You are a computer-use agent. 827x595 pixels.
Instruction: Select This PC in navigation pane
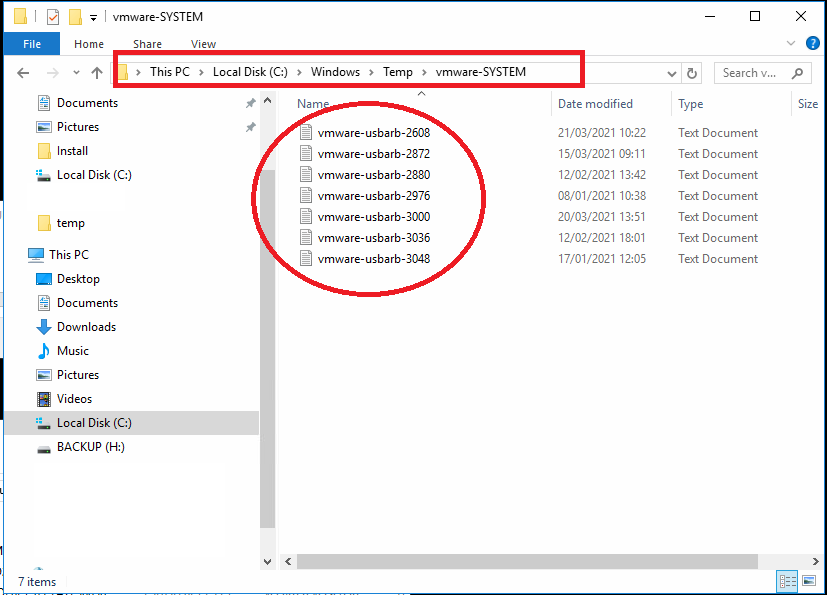(69, 255)
